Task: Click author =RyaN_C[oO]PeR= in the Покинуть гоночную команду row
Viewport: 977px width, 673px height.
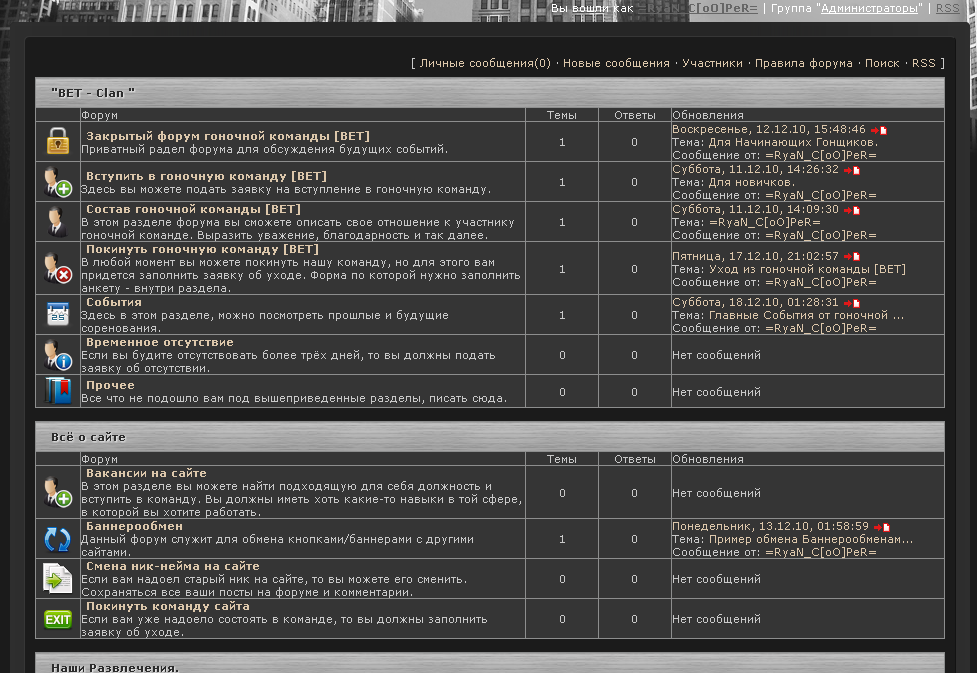Action: pyautogui.click(x=821, y=282)
